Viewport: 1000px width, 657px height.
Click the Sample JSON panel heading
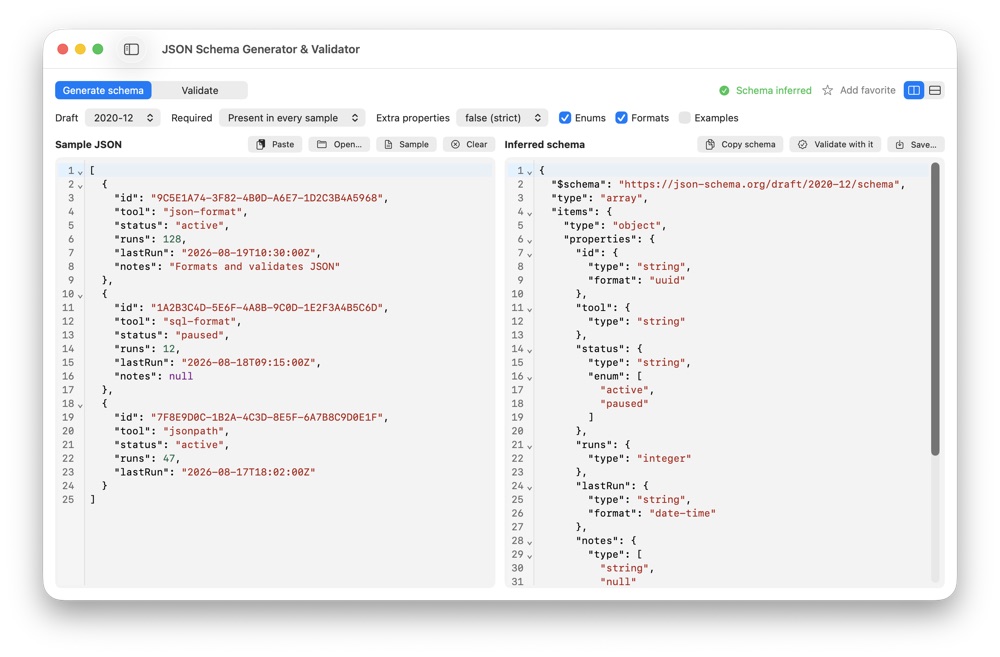[88, 145]
